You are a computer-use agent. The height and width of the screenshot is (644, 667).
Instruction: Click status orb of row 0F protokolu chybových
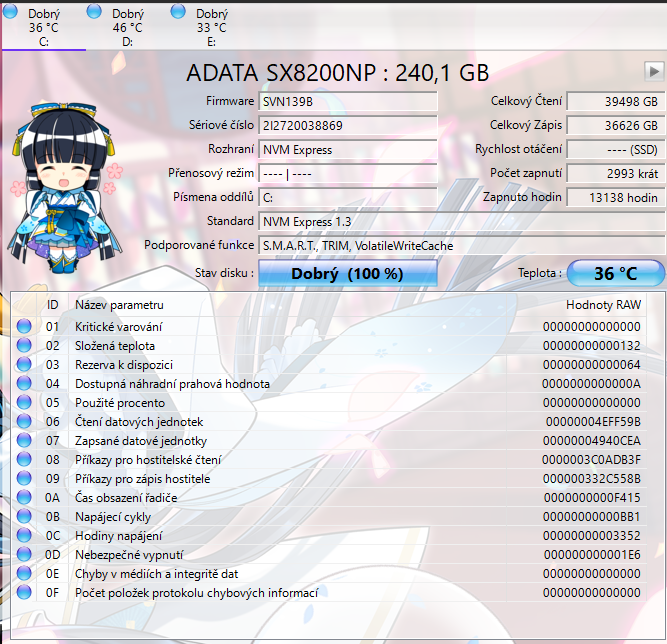24,592
